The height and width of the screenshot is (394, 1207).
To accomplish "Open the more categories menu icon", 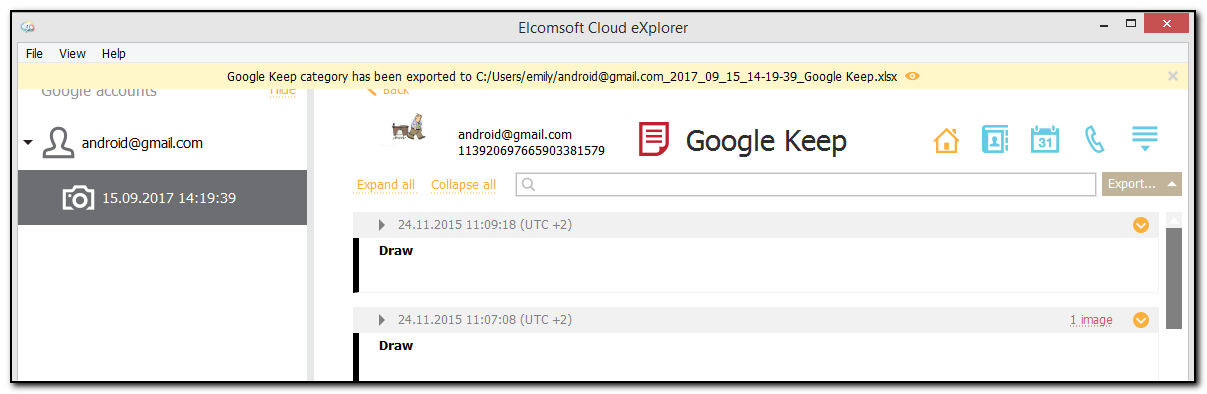I will point(1144,139).
